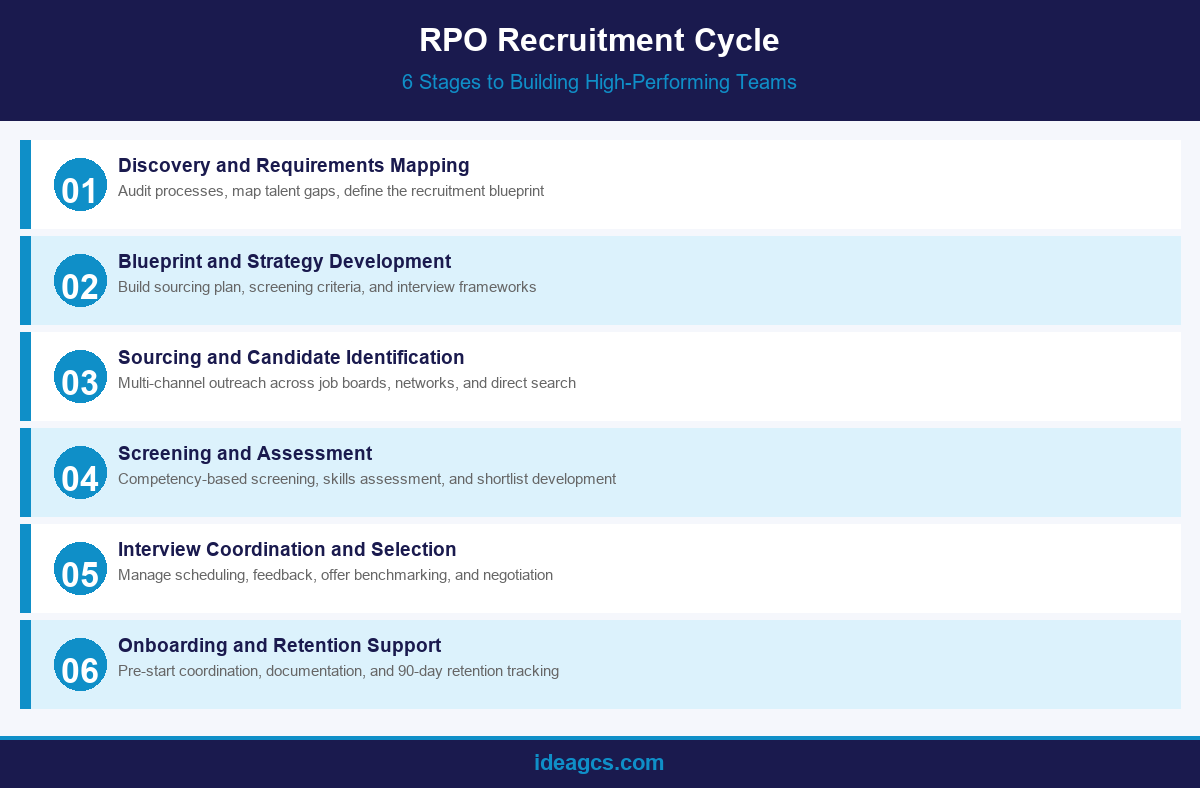Click the blue accent bar beside stage 01
Viewport: 1200px width, 788px height.
click(24, 185)
